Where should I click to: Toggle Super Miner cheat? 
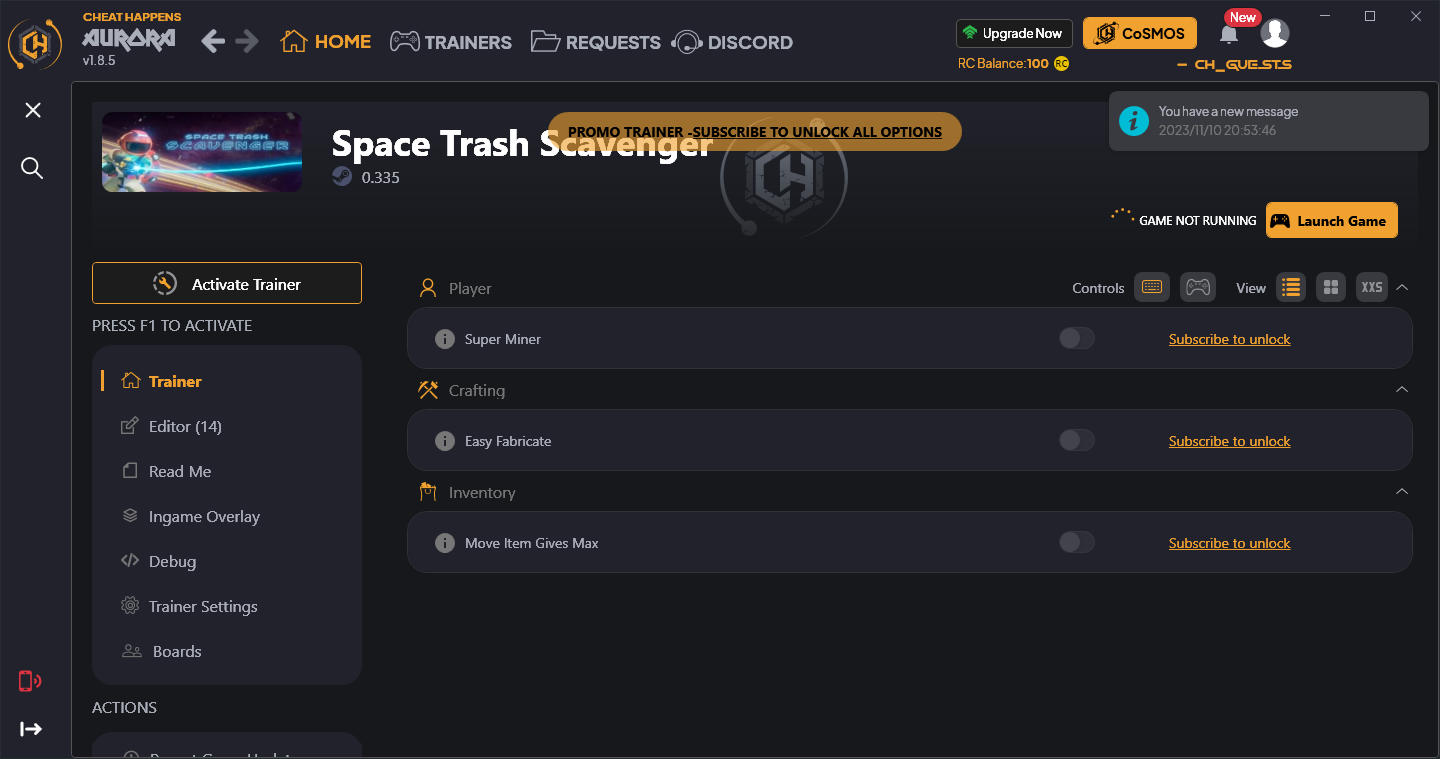1077,338
